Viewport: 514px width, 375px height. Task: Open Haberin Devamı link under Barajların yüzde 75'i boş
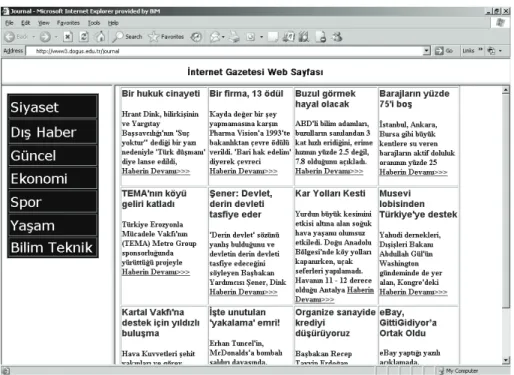[x=413, y=172]
